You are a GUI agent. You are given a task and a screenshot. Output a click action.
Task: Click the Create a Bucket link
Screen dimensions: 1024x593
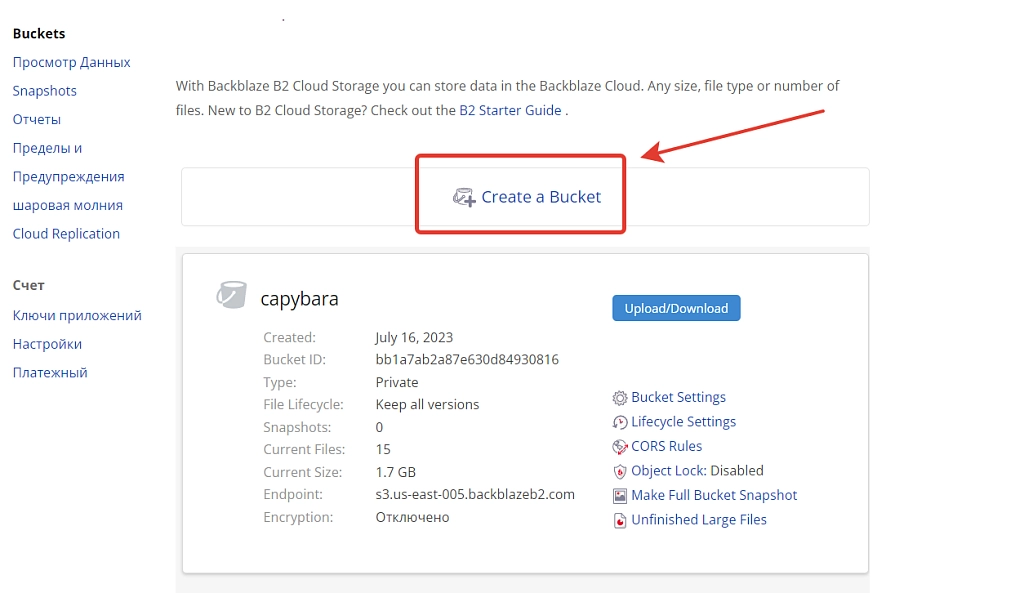[x=541, y=197]
